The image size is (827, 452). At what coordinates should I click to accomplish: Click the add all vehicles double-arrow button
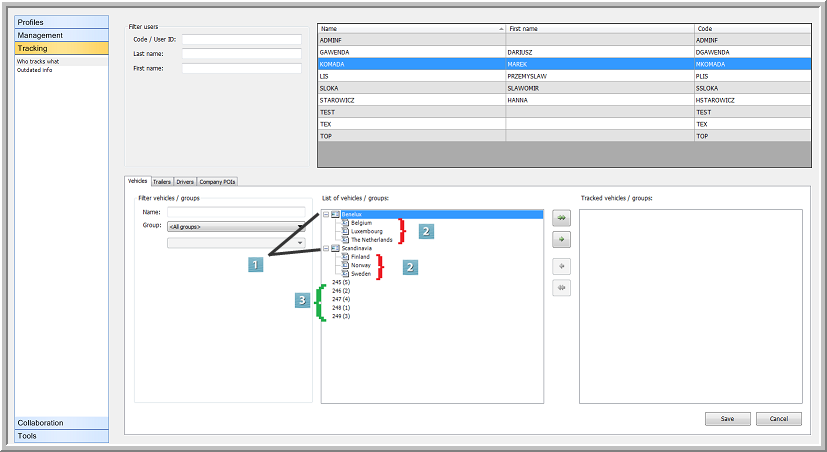click(x=561, y=216)
